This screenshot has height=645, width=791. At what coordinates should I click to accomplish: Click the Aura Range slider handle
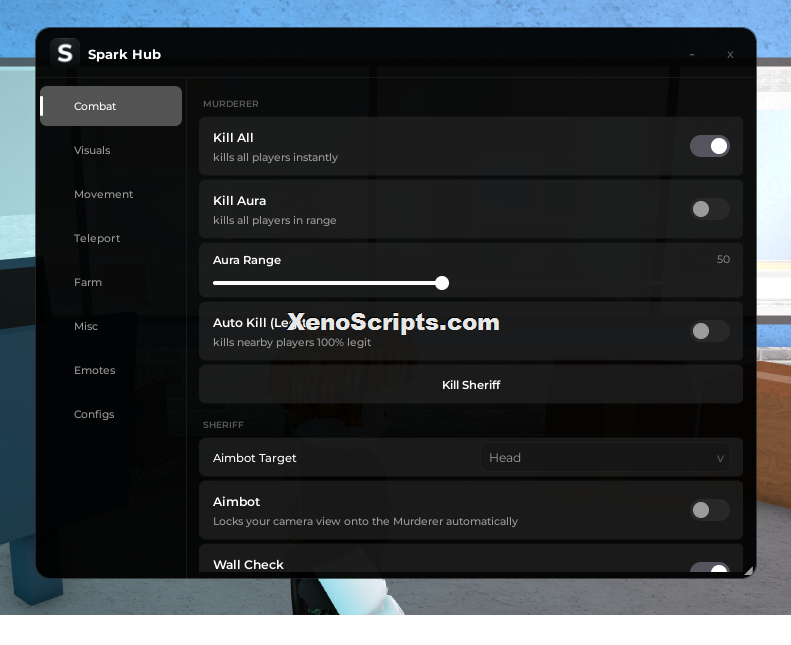(x=442, y=283)
